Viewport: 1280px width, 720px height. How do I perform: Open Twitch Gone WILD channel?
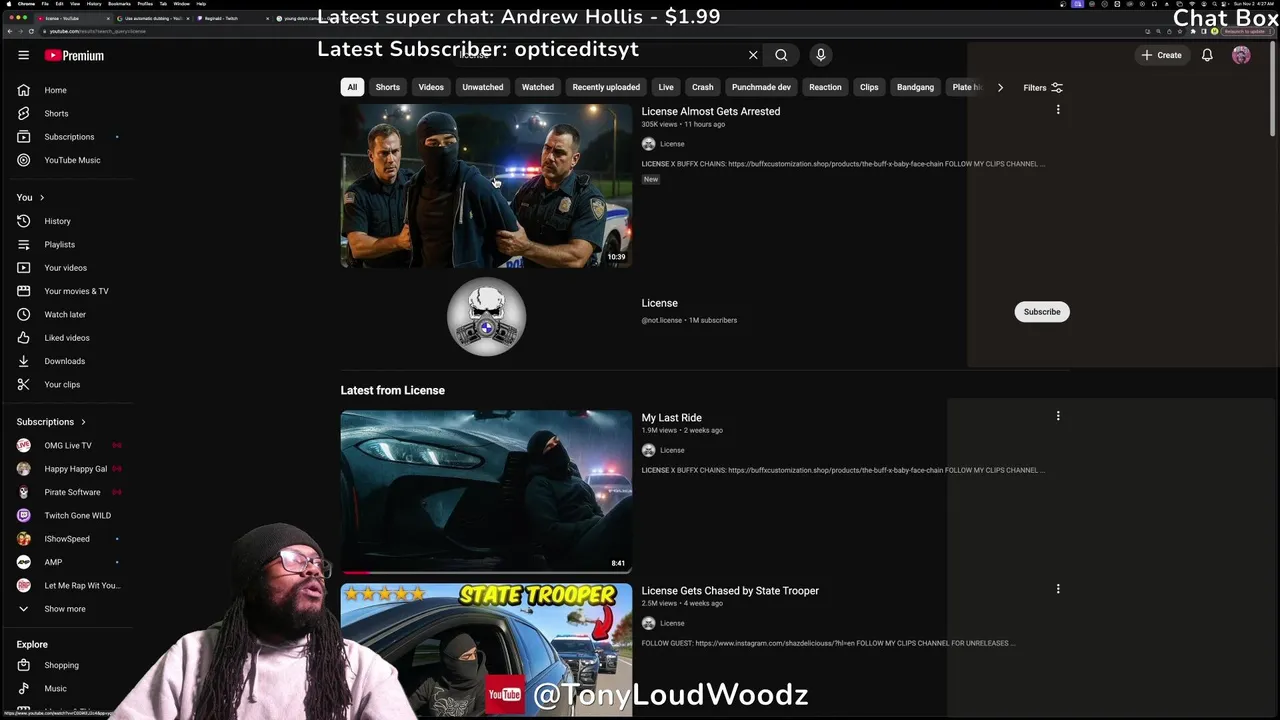(x=66, y=515)
